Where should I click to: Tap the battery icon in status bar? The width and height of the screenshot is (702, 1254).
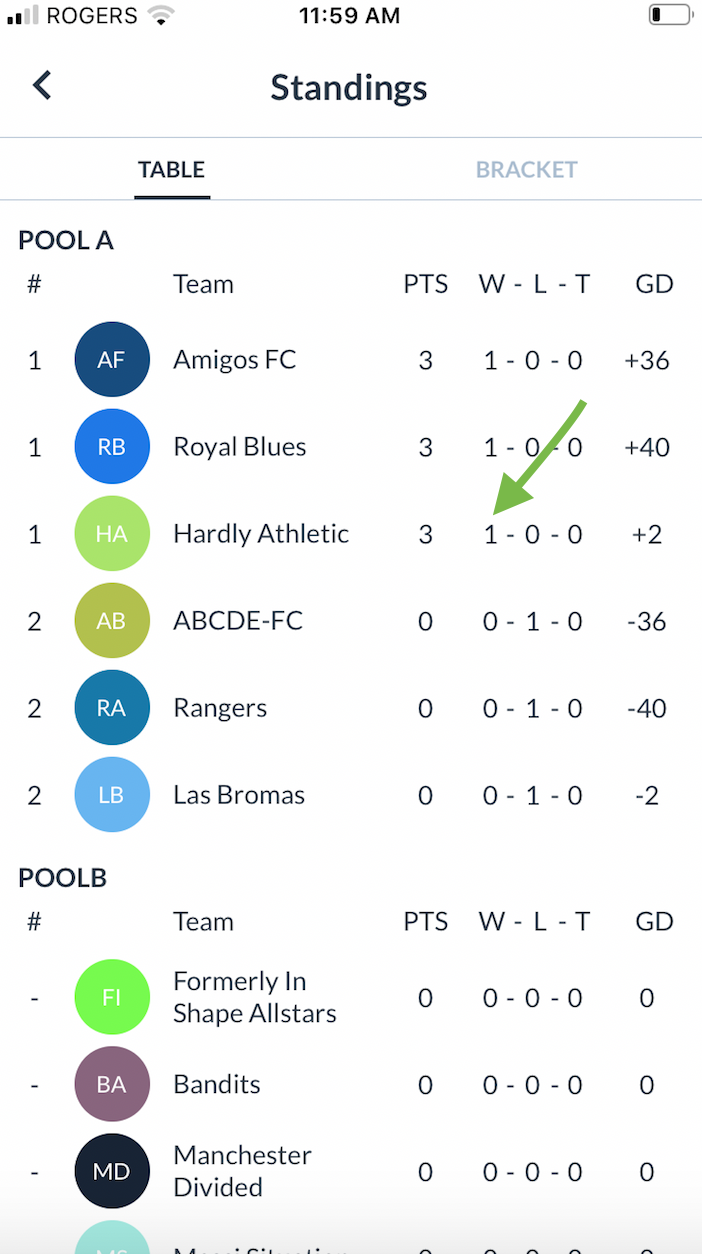pos(668,15)
